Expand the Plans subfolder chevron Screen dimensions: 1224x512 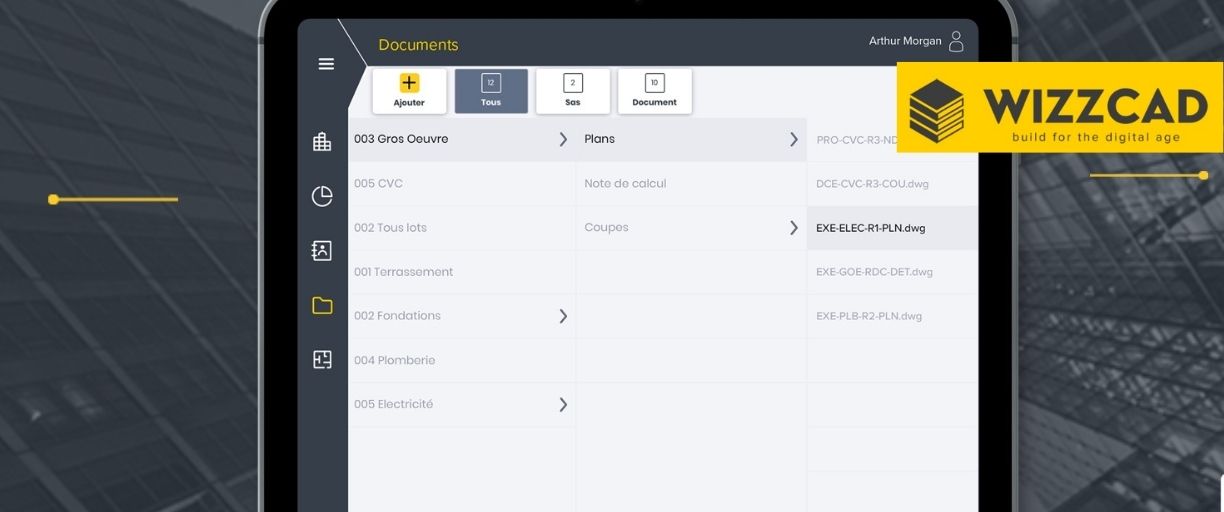[794, 139]
